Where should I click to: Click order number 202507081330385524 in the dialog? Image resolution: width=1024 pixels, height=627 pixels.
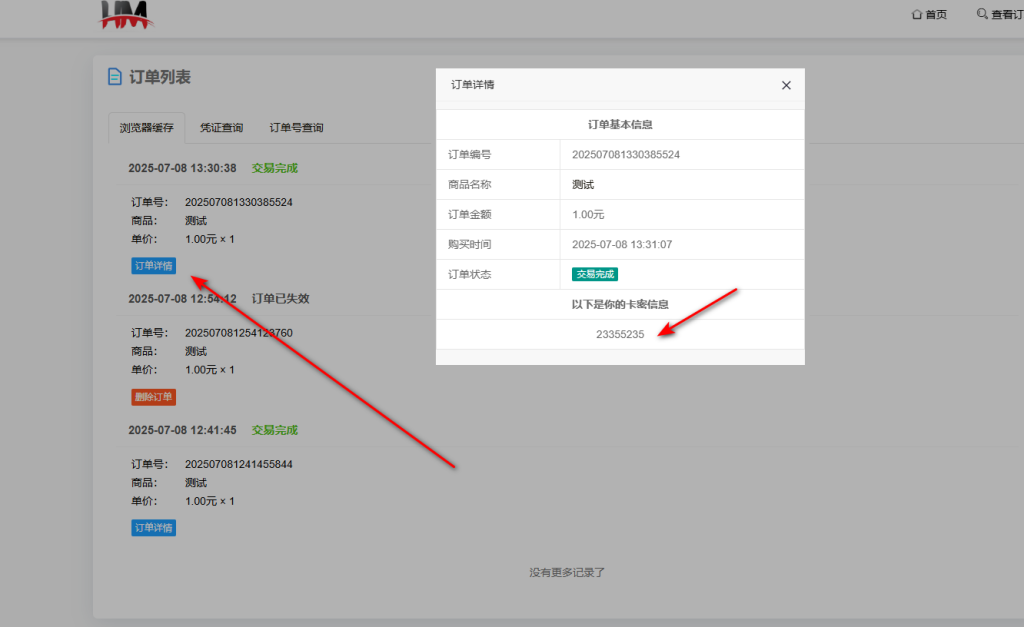click(x=626, y=155)
